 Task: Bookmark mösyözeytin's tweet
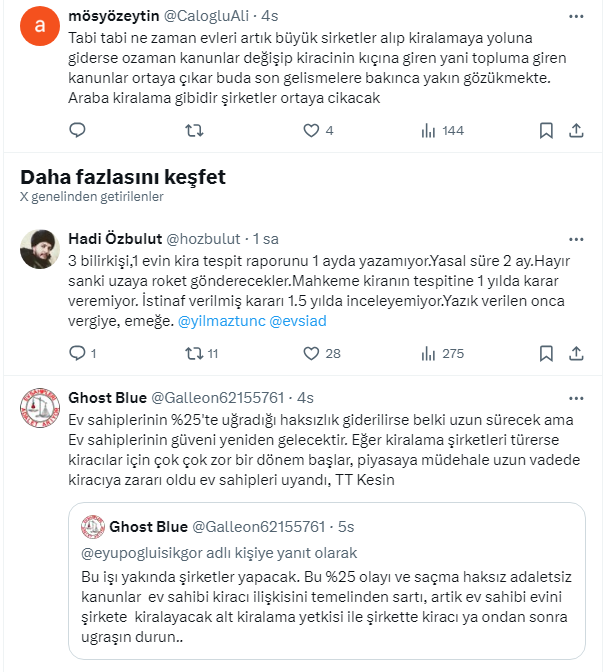(546, 130)
